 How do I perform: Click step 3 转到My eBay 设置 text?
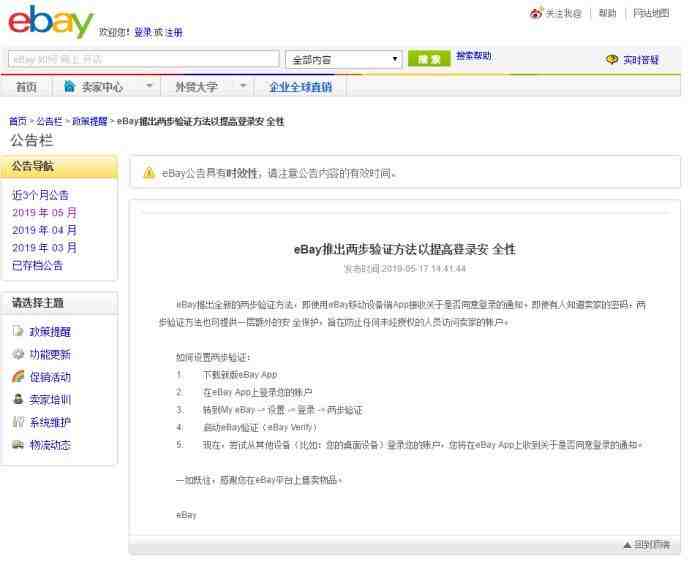(282, 410)
